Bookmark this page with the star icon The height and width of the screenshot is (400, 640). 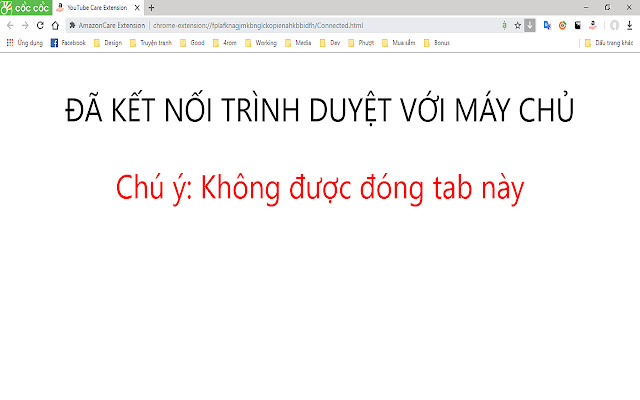[517, 25]
